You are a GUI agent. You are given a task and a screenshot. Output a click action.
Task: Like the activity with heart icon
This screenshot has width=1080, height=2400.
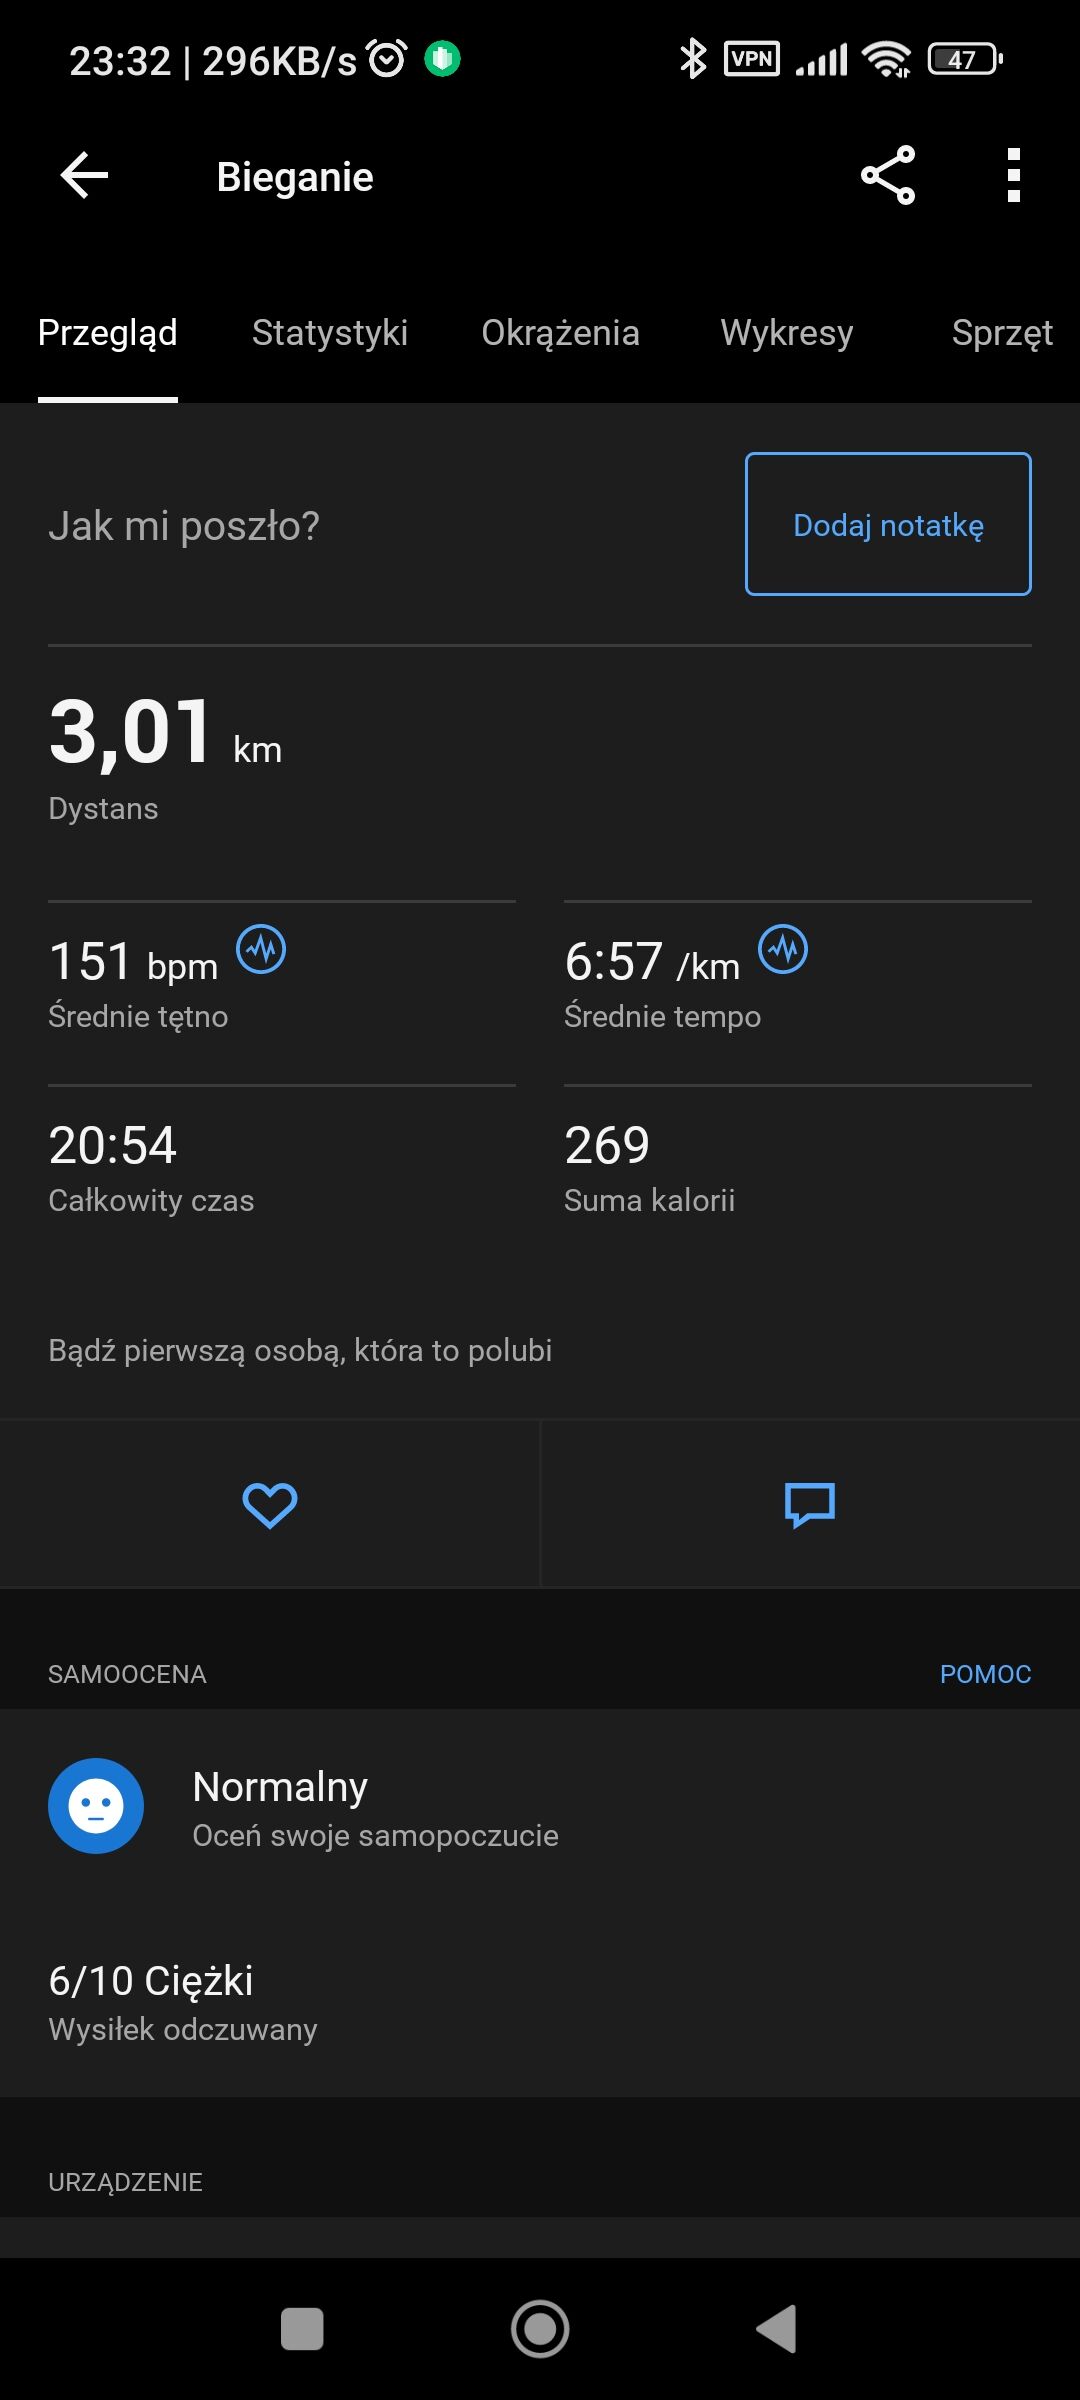(x=270, y=1505)
